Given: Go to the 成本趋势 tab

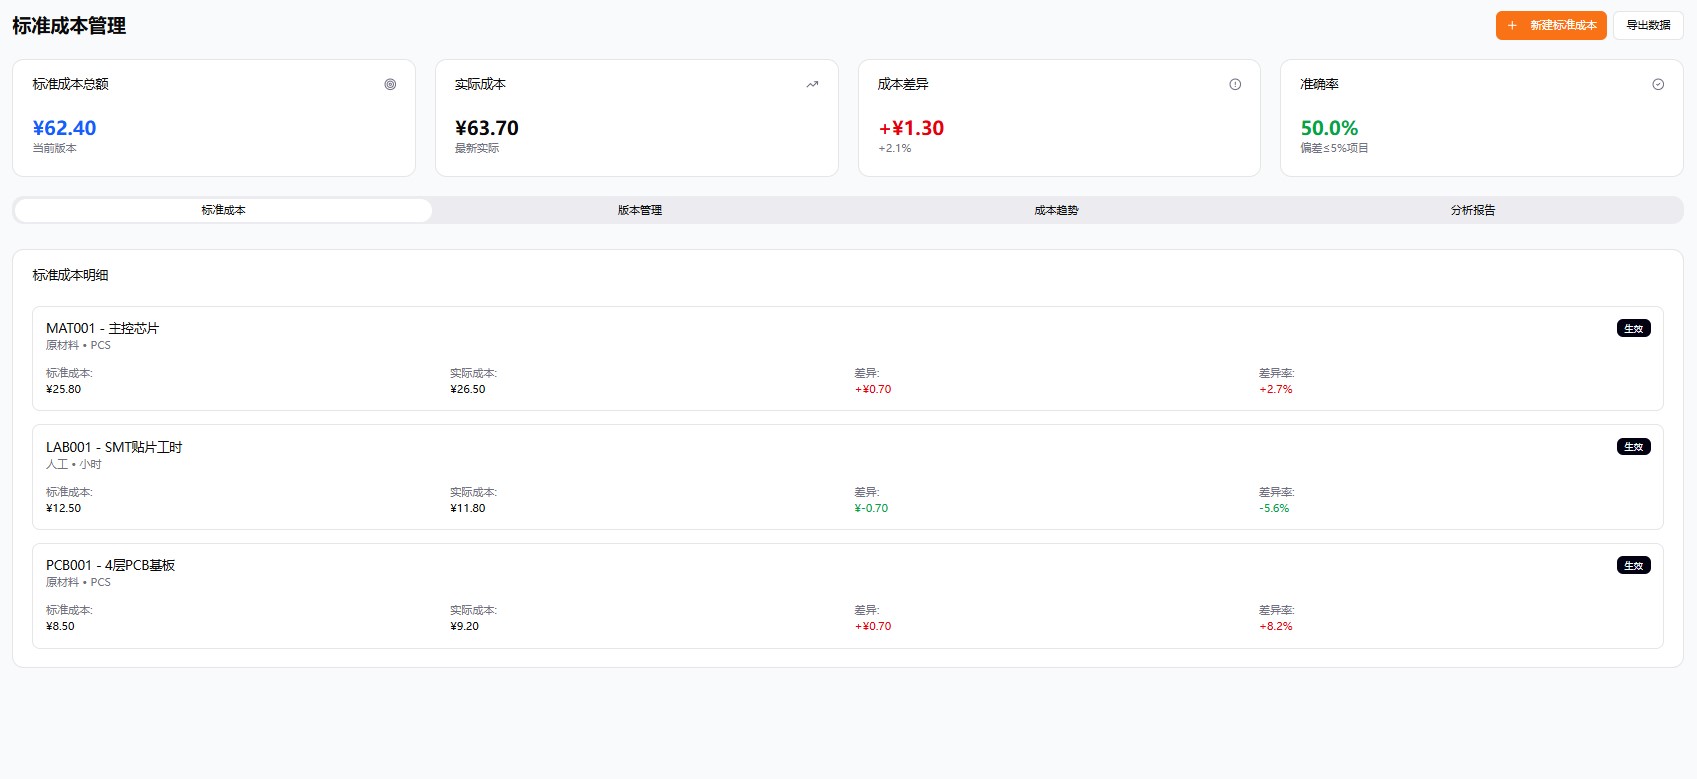Looking at the screenshot, I should [1056, 210].
